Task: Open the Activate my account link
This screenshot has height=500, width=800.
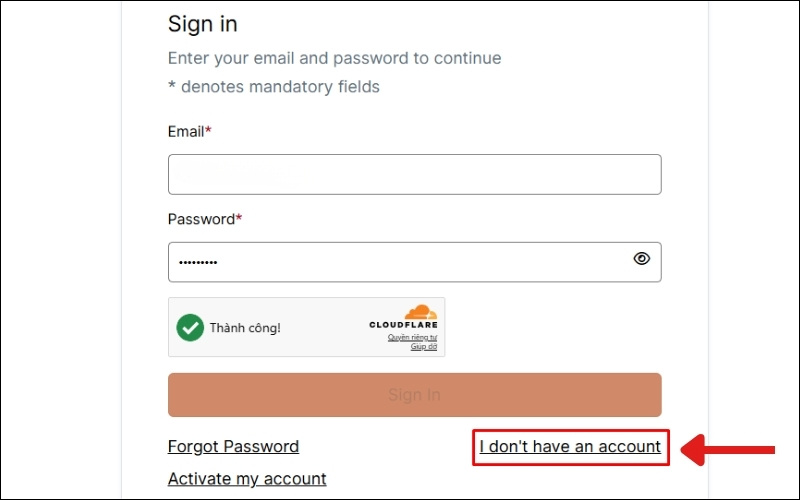Action: click(247, 478)
